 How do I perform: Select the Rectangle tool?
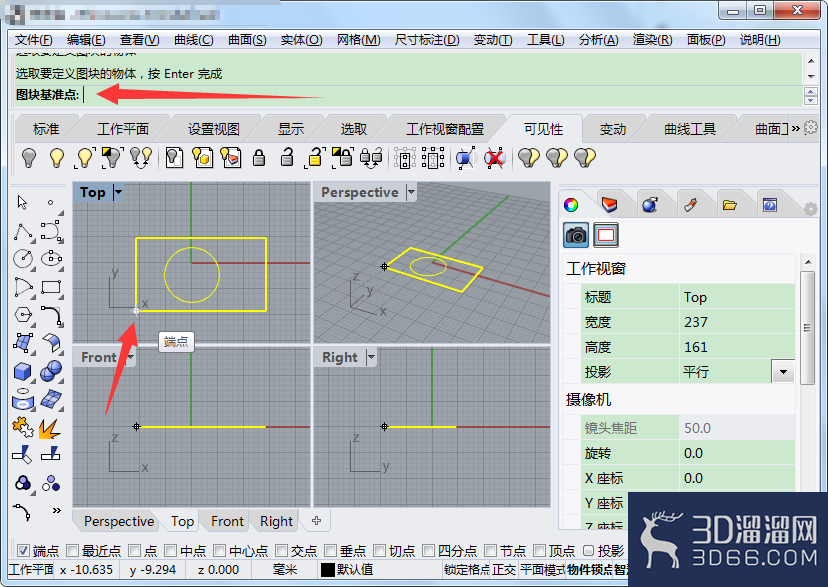coord(51,287)
